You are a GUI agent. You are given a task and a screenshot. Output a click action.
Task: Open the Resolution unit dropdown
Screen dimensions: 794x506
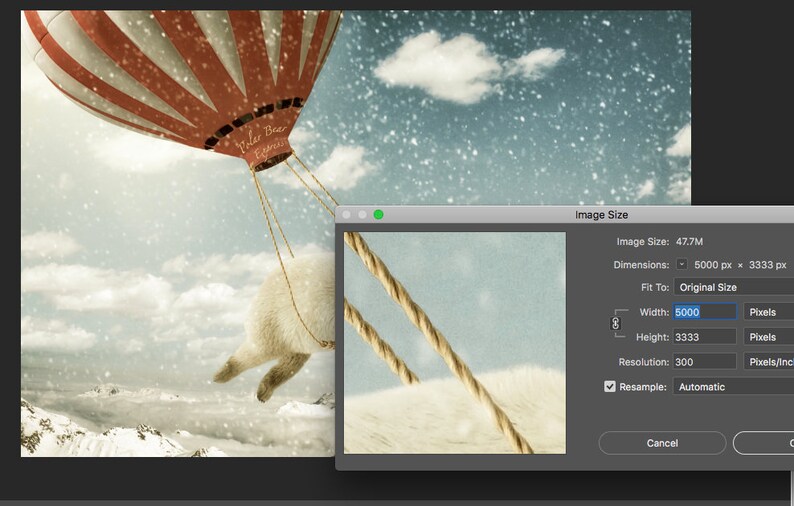(769, 362)
